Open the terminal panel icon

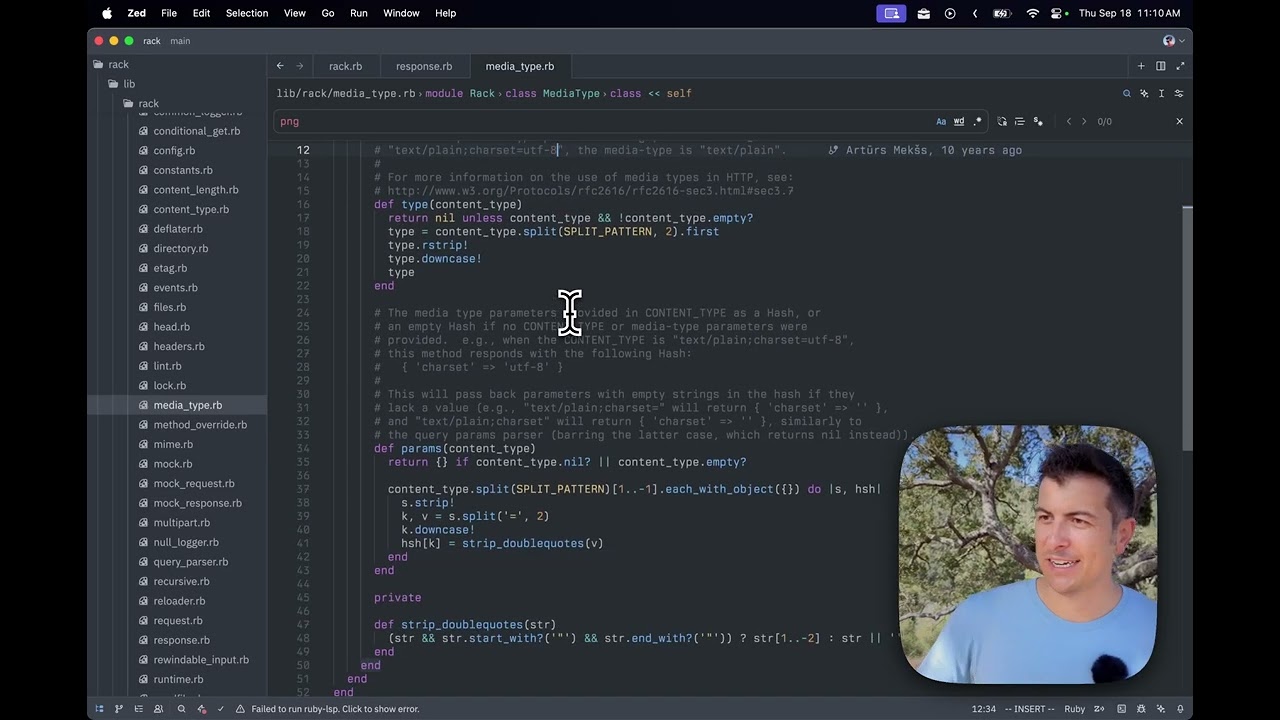click(1122, 709)
